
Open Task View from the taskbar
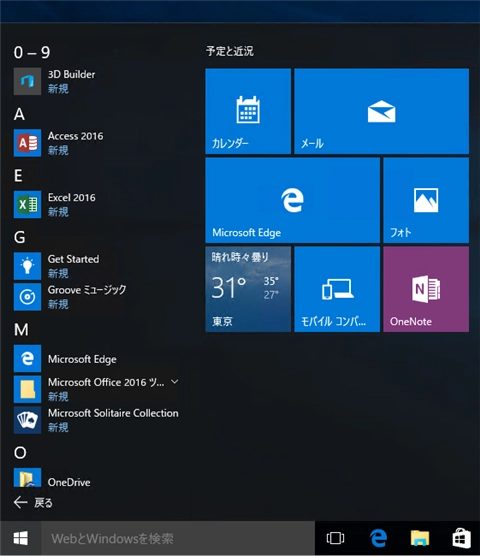[335, 538]
